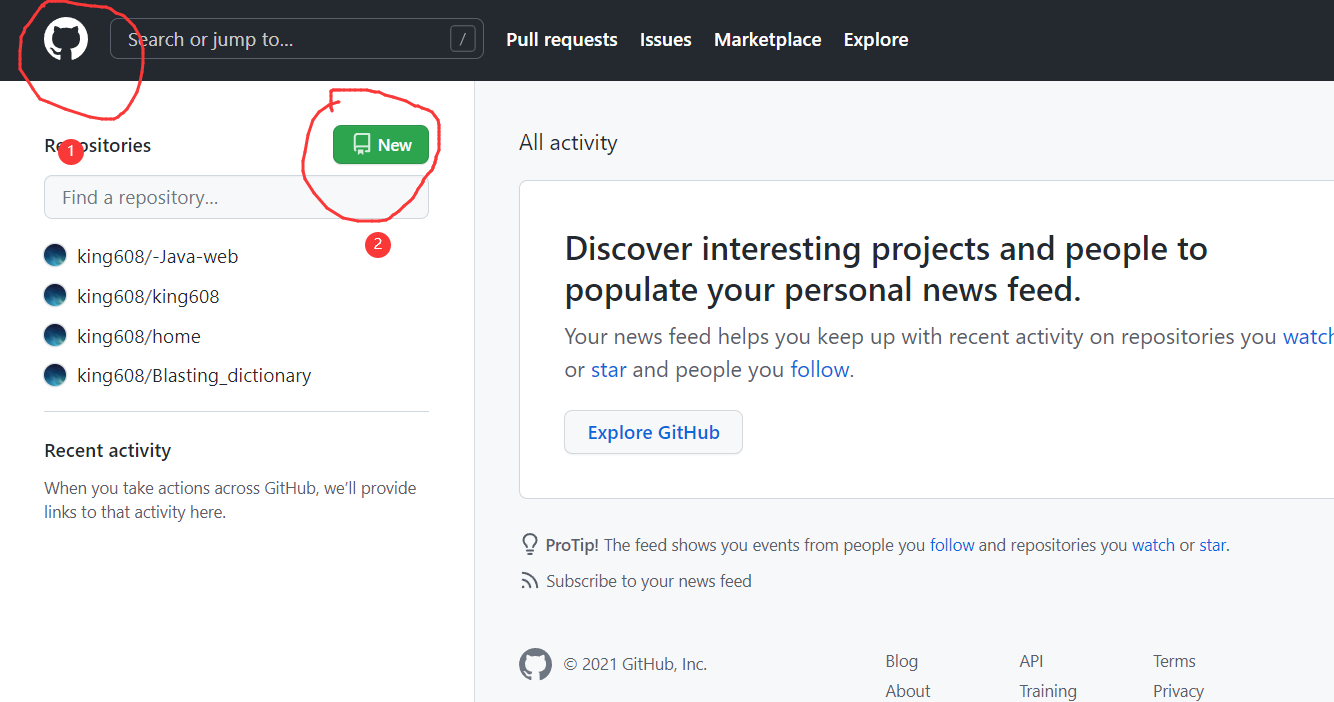1334x702 pixels.
Task: Follow the star link in news feed text
Action: 608,370
